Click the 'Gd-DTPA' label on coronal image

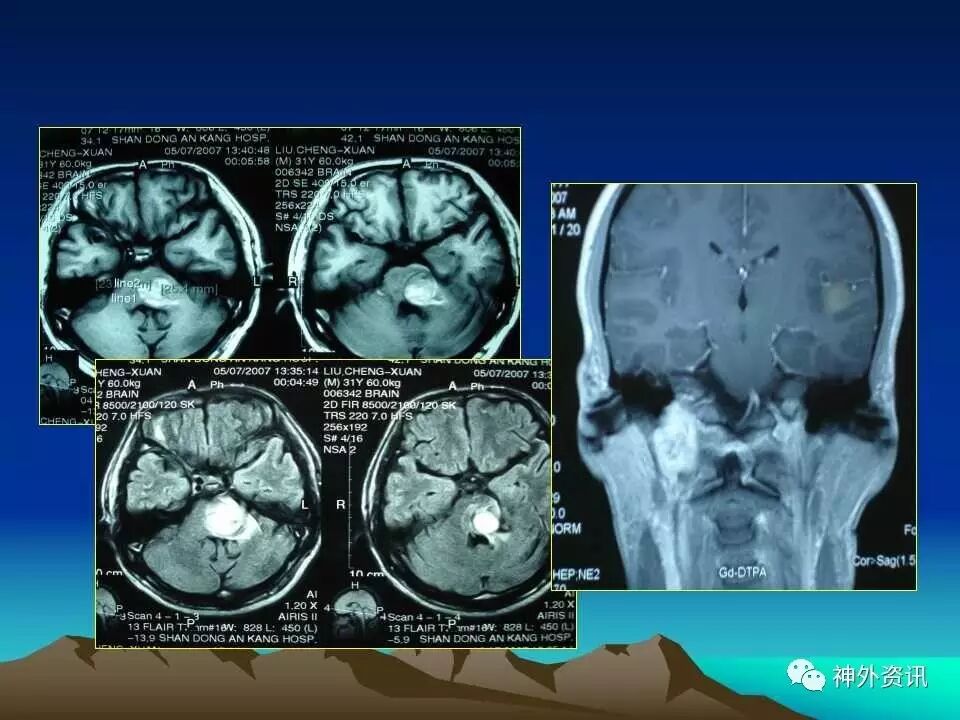742,573
